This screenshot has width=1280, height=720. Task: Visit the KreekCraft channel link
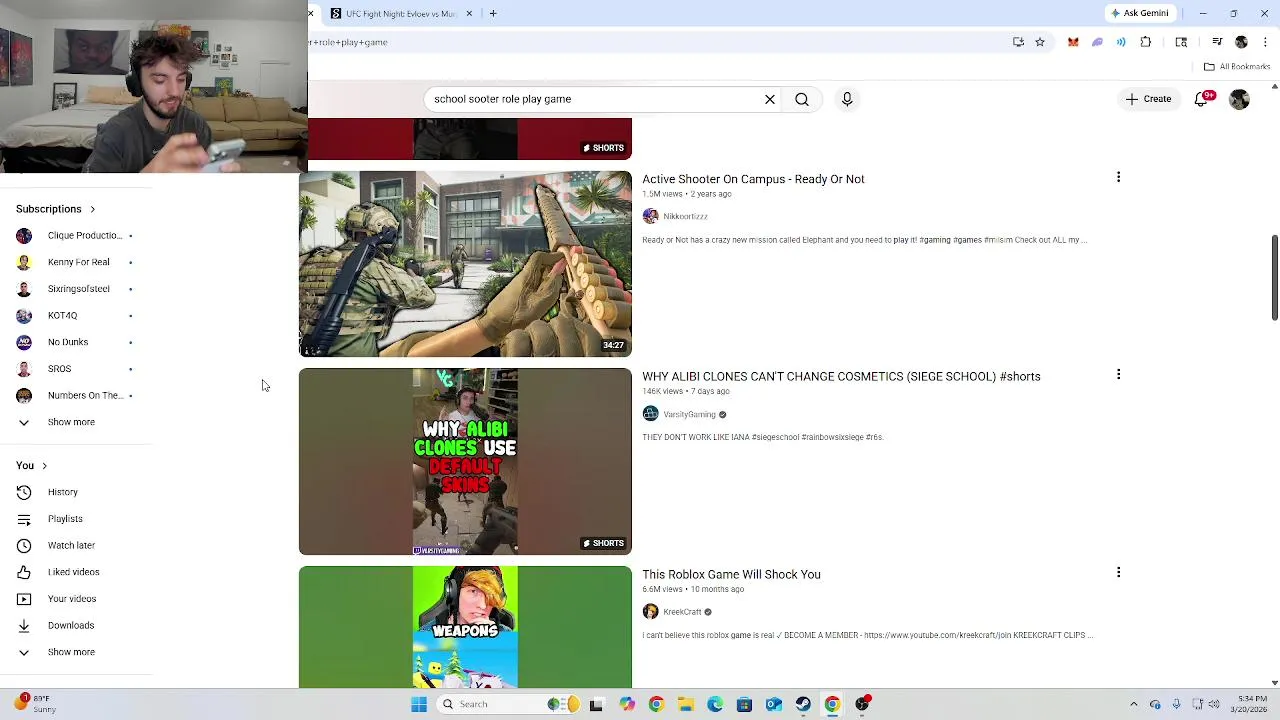tap(682, 612)
